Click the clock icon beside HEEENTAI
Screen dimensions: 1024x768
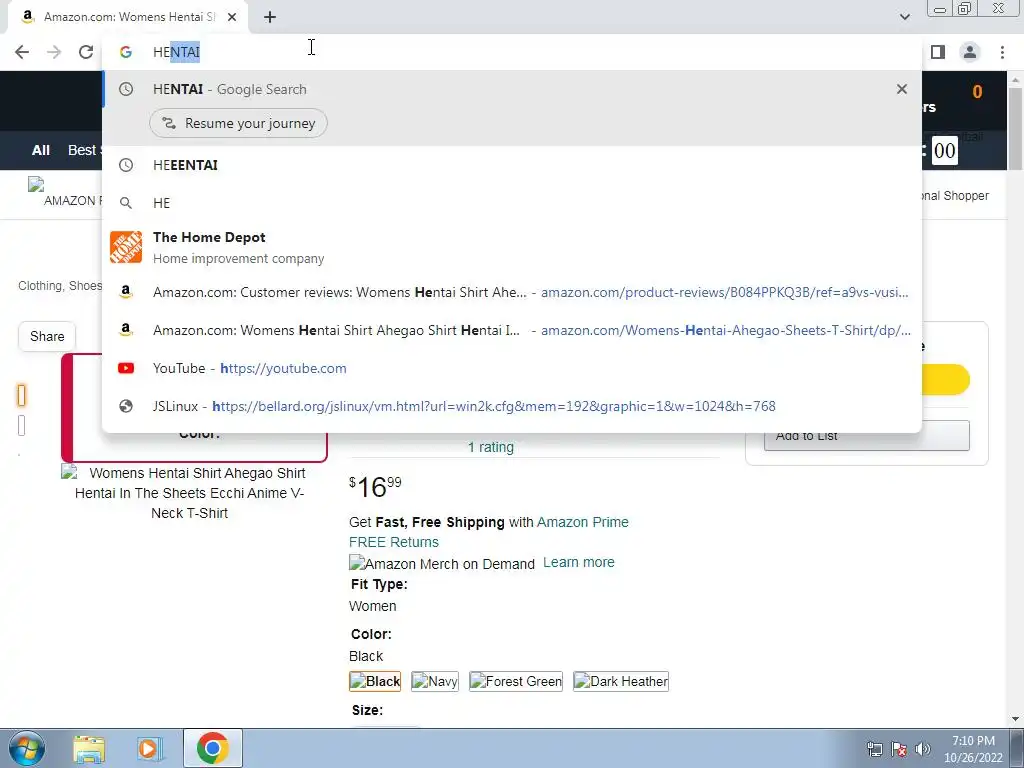click(x=126, y=165)
